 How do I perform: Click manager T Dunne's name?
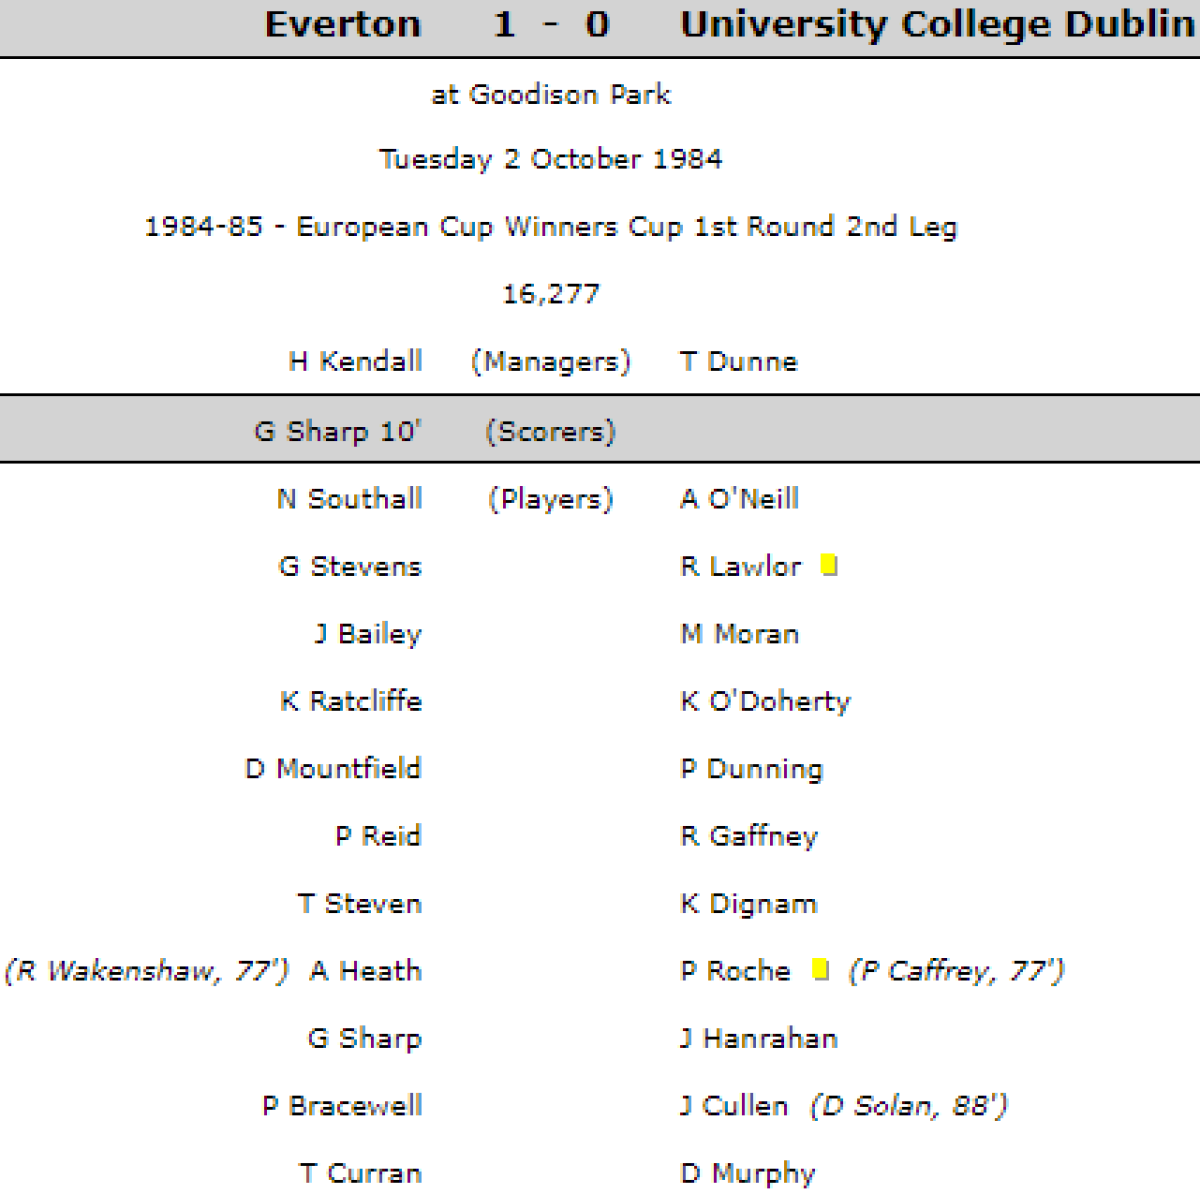coord(738,361)
